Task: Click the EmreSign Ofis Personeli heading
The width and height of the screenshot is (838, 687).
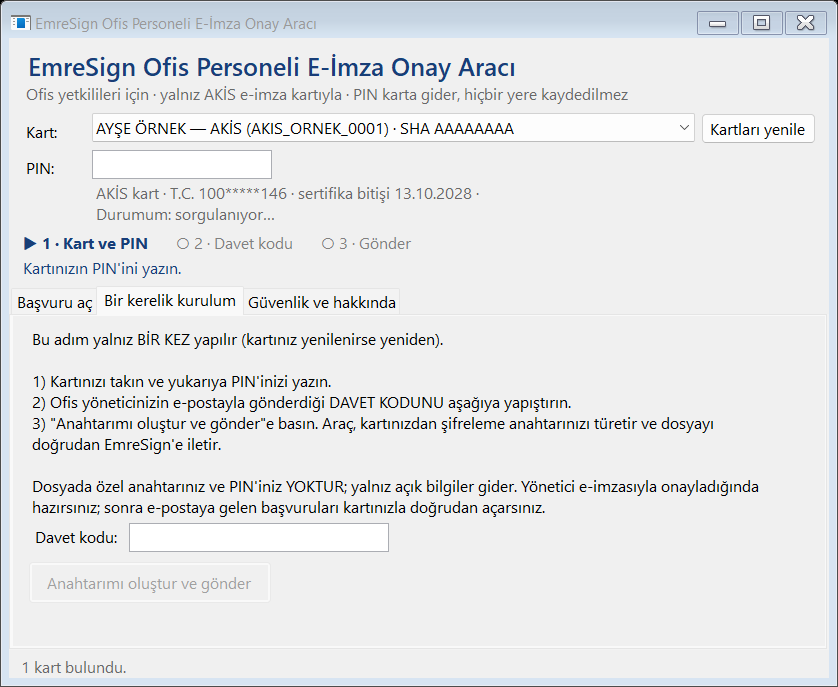Action: (271, 67)
